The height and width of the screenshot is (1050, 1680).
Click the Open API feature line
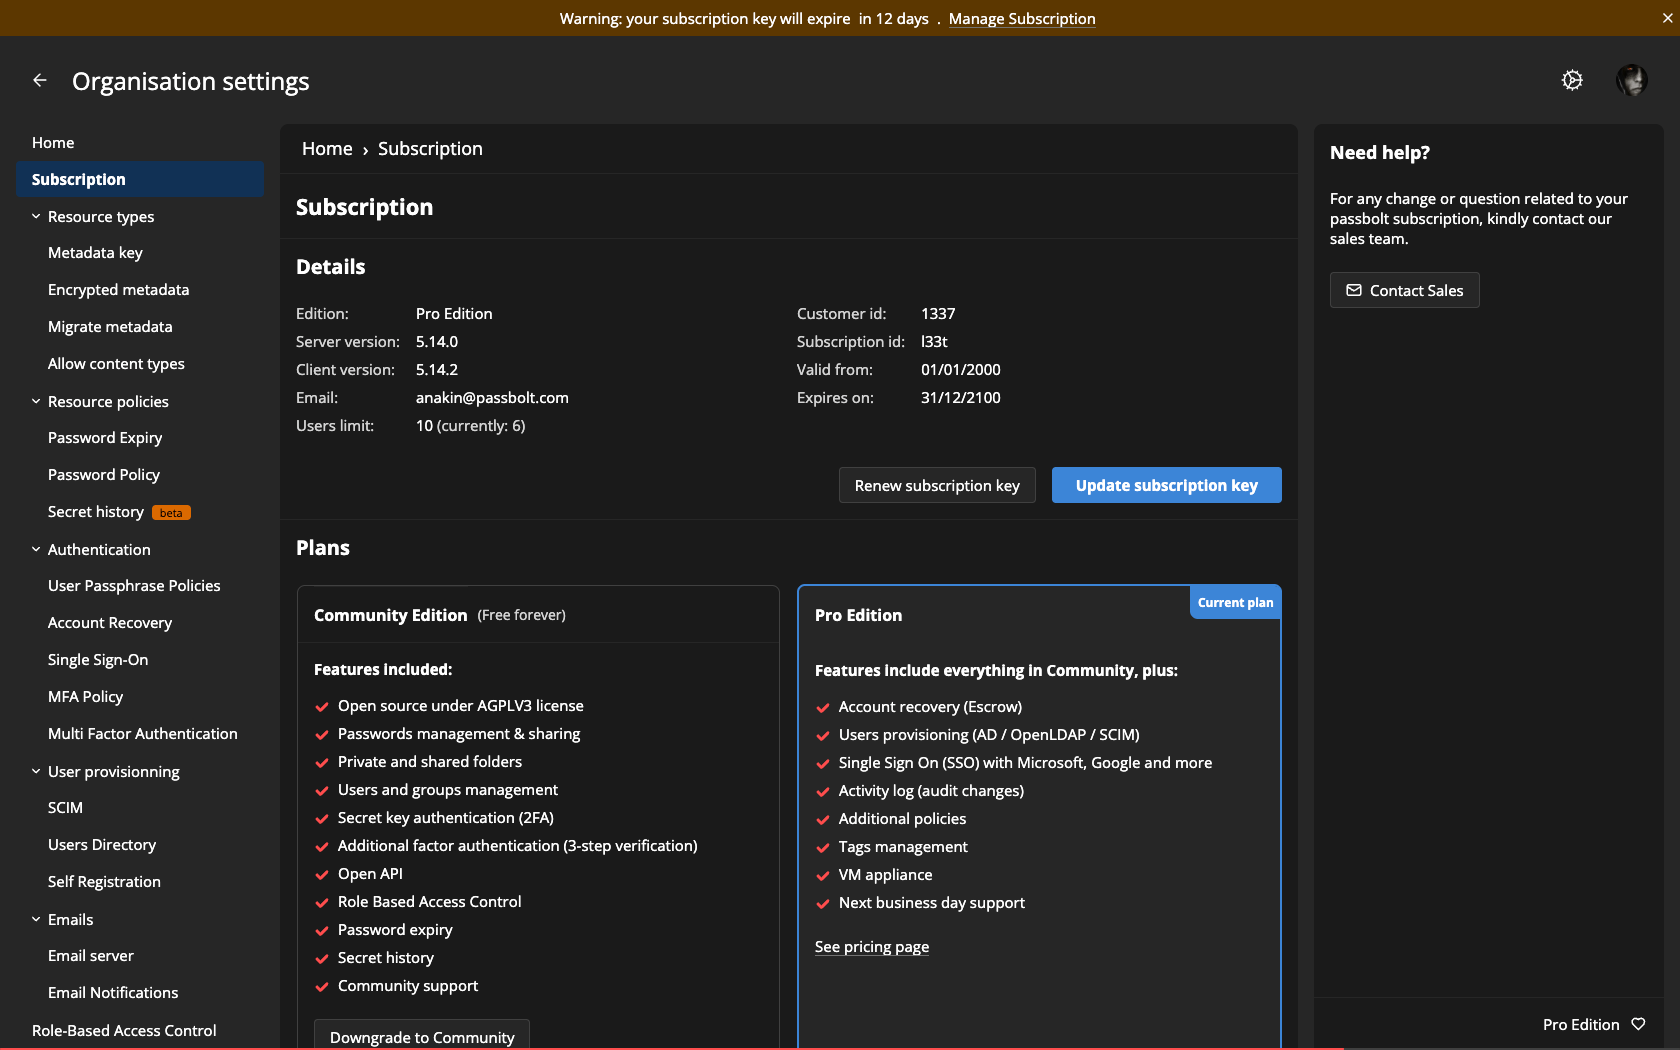point(370,874)
